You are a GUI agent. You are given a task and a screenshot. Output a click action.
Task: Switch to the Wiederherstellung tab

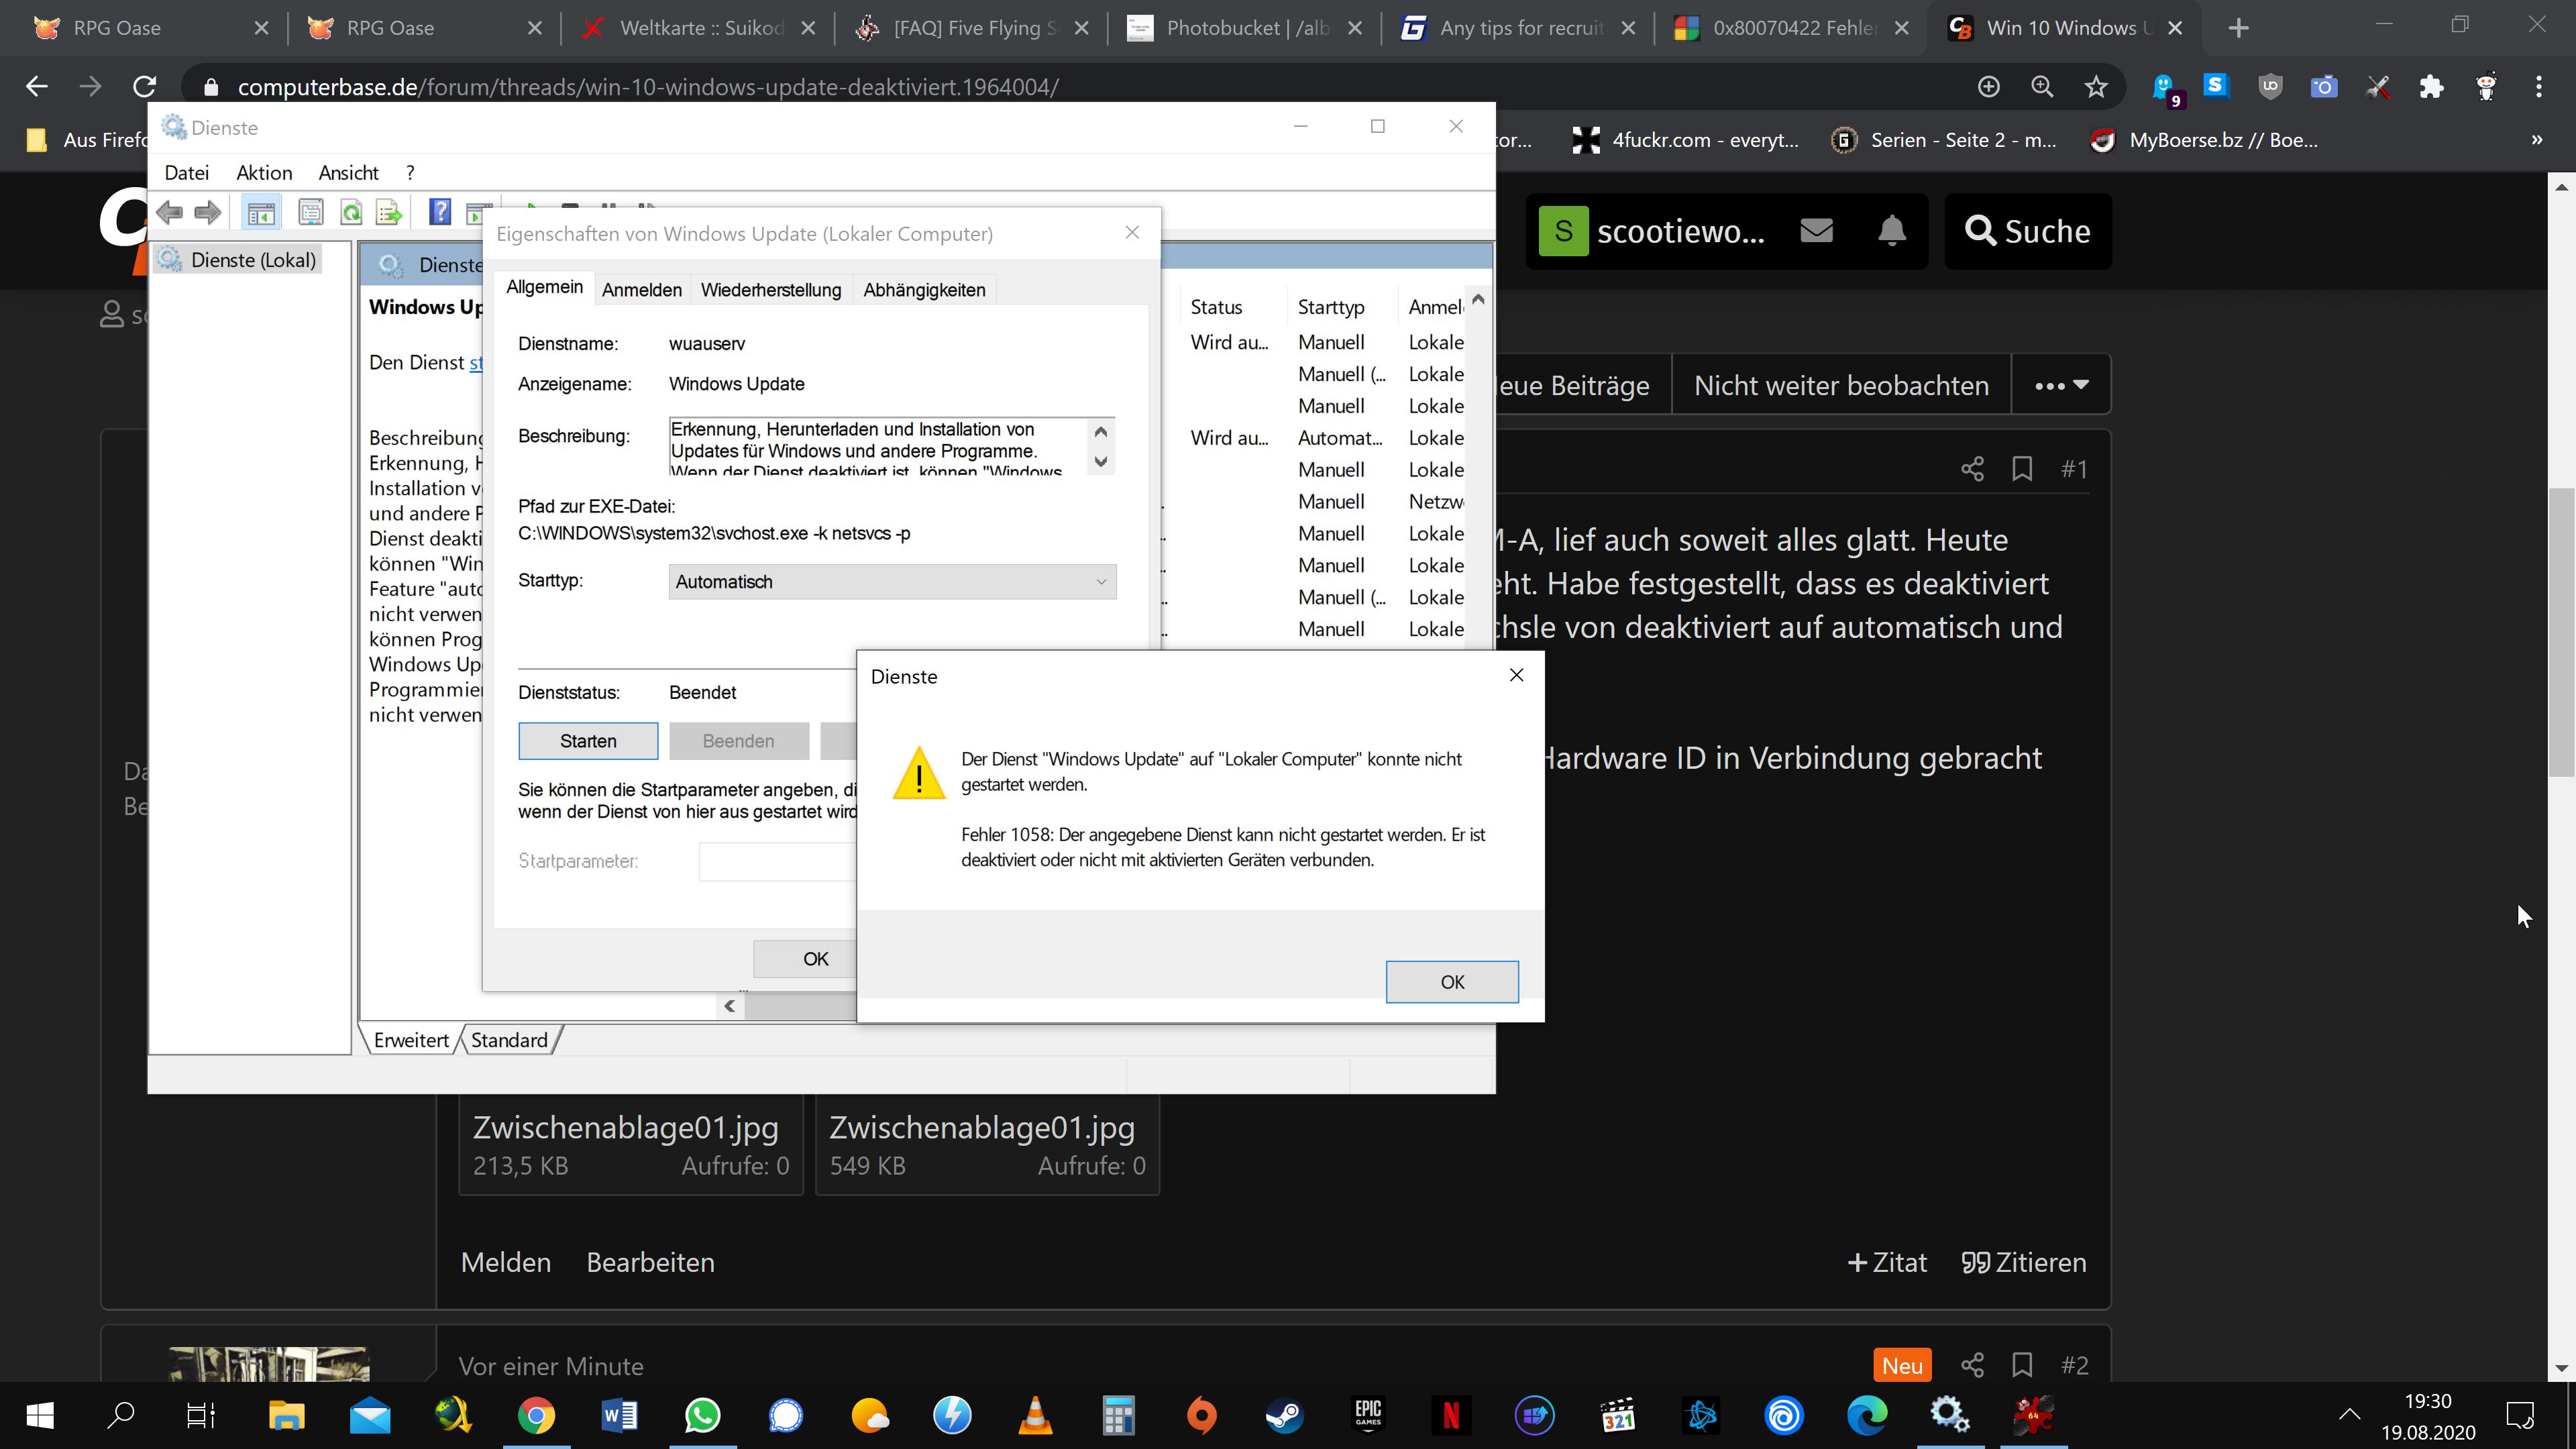(770, 290)
